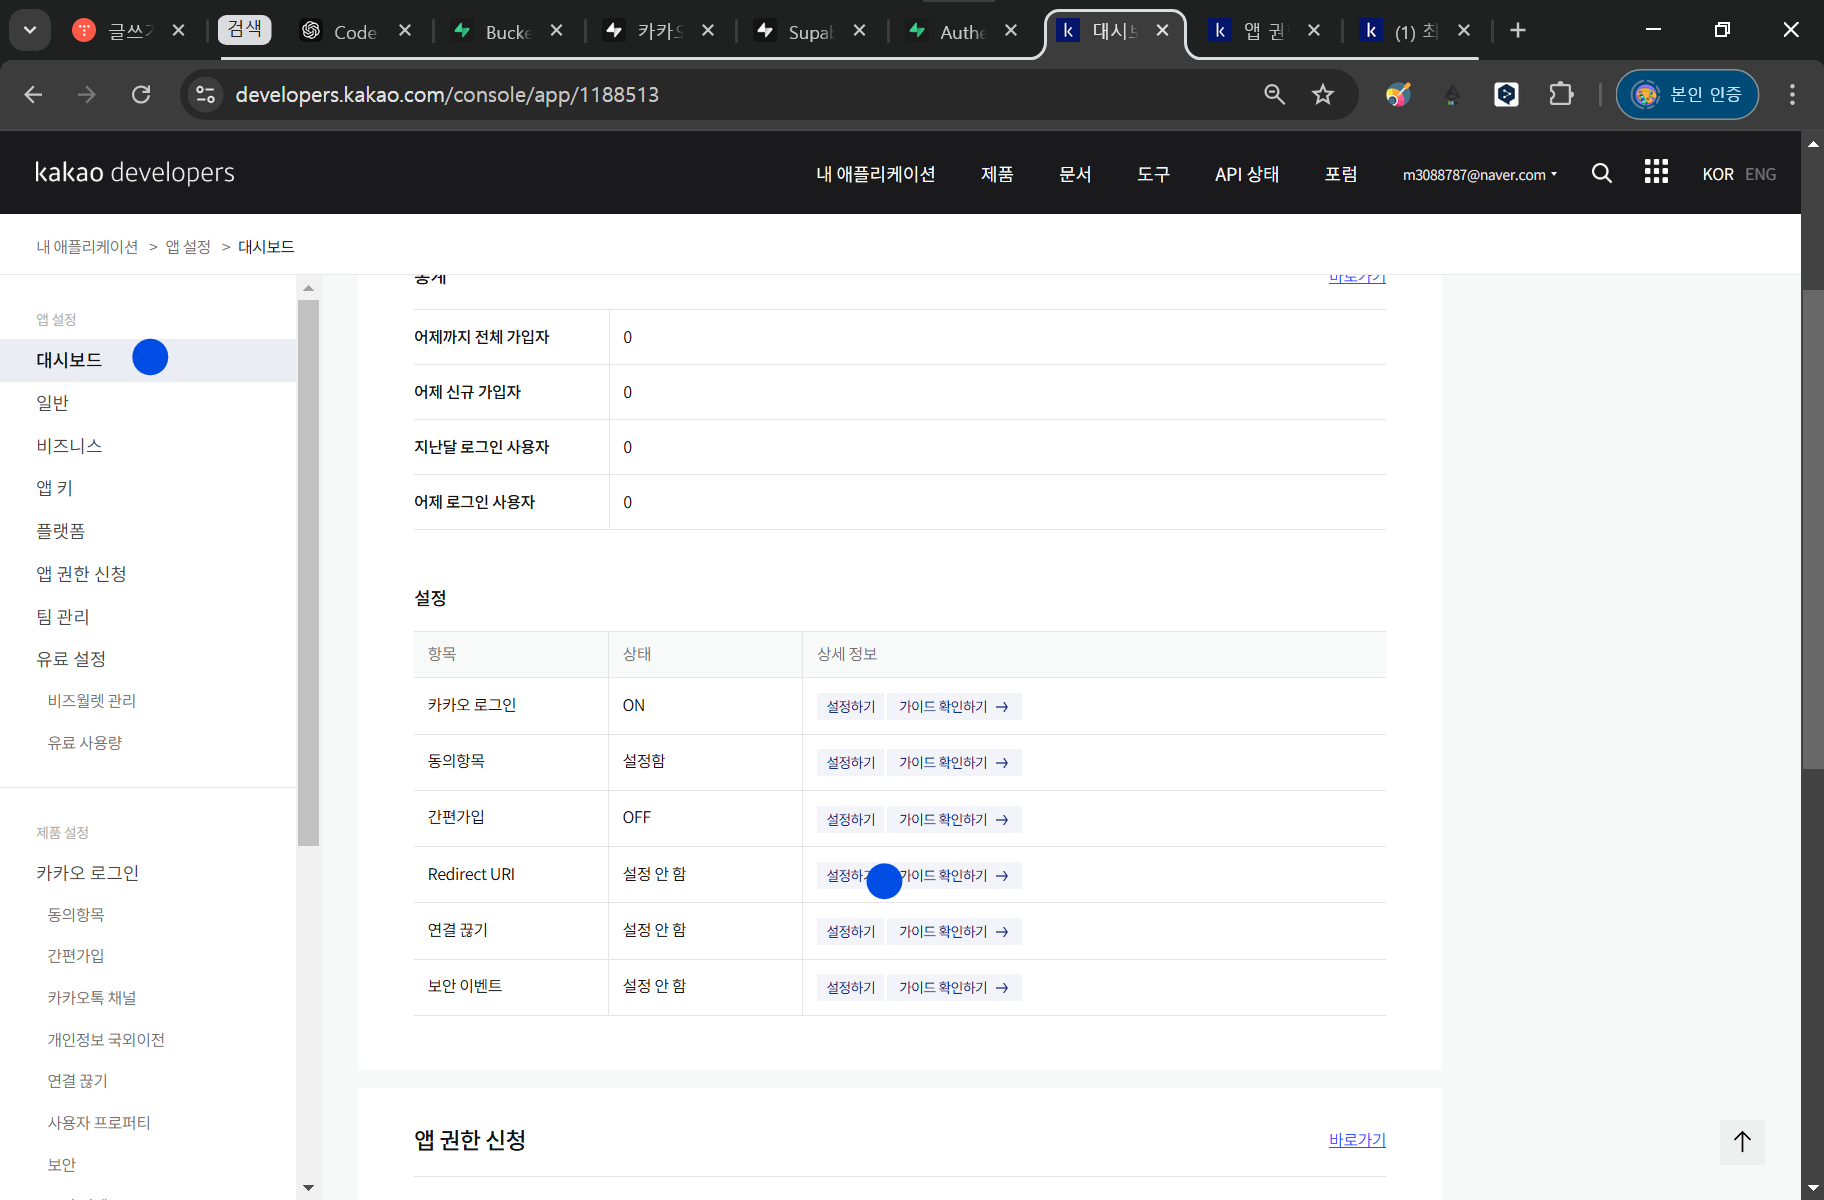The image size is (1824, 1200).
Task: Bookmark this page with the star icon
Action: (1323, 94)
